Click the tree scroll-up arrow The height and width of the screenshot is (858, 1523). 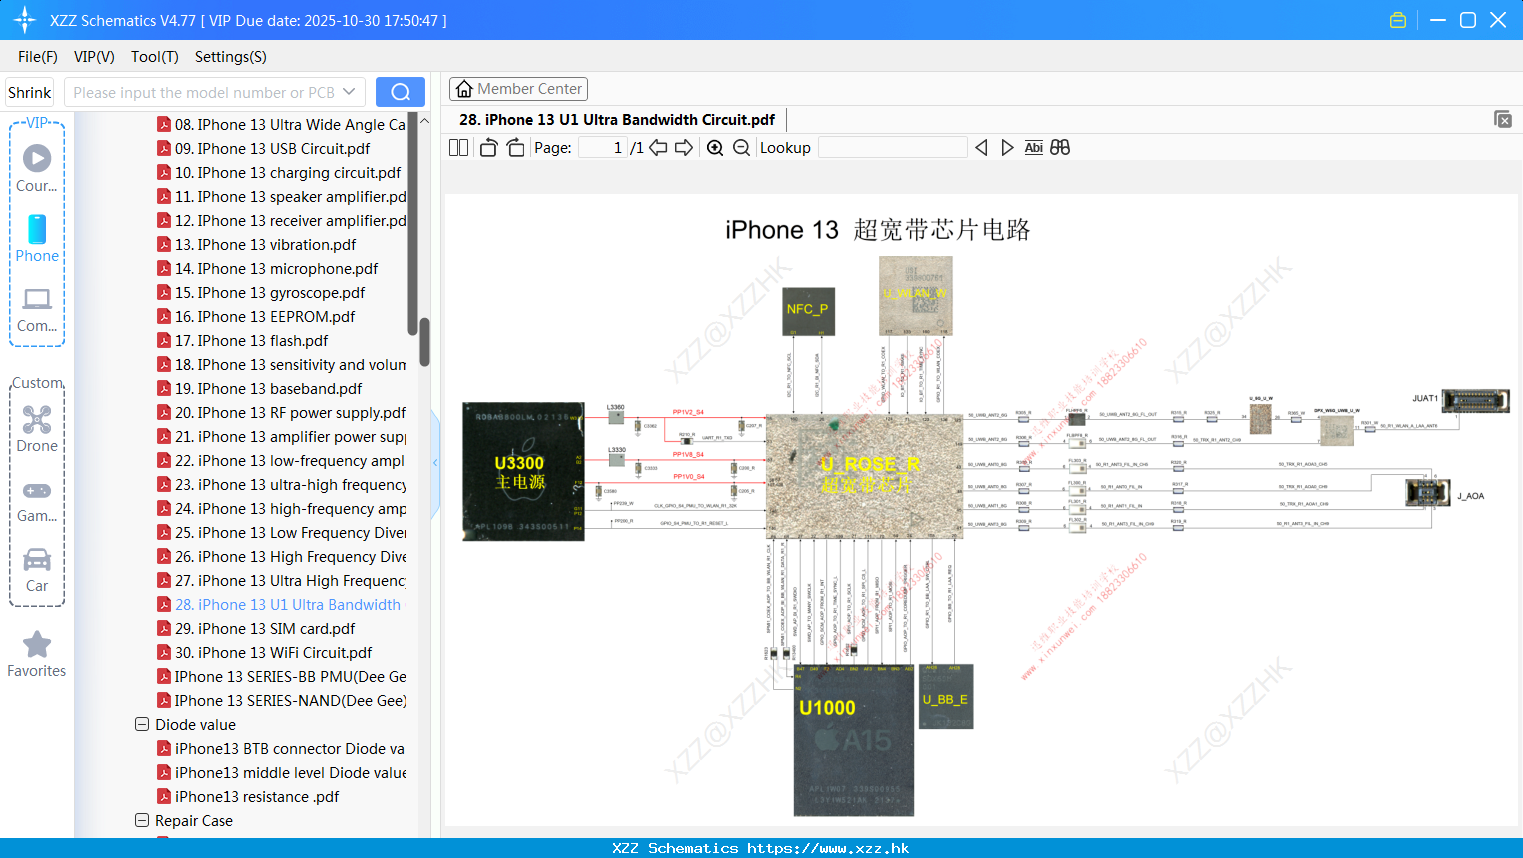click(x=424, y=121)
